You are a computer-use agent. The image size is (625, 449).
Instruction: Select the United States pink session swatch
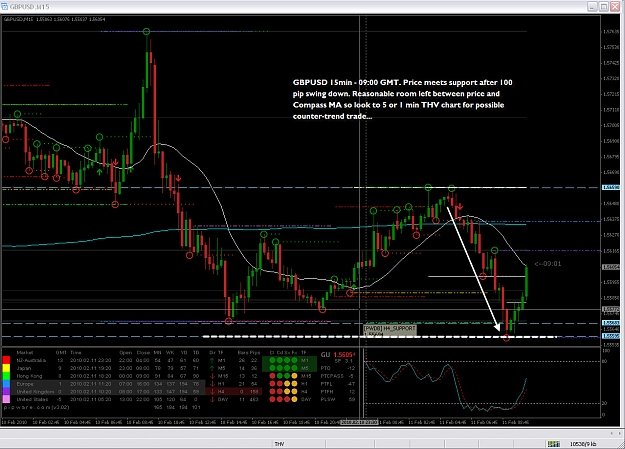point(6,399)
